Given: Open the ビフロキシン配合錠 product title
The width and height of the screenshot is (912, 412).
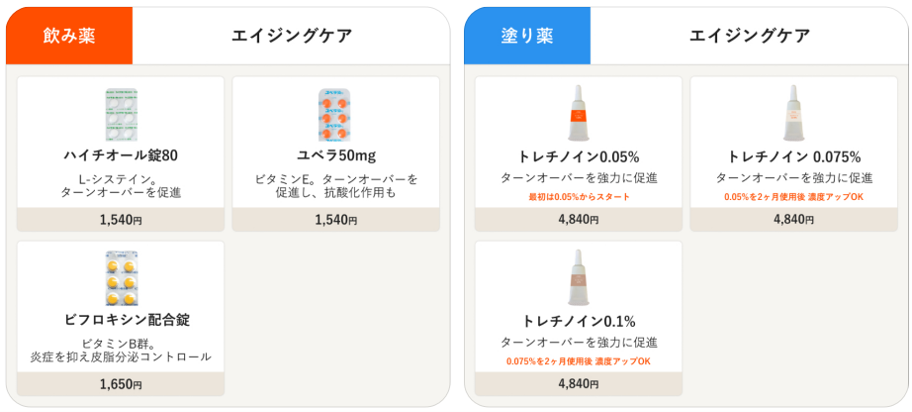Looking at the screenshot, I should coord(120,321).
